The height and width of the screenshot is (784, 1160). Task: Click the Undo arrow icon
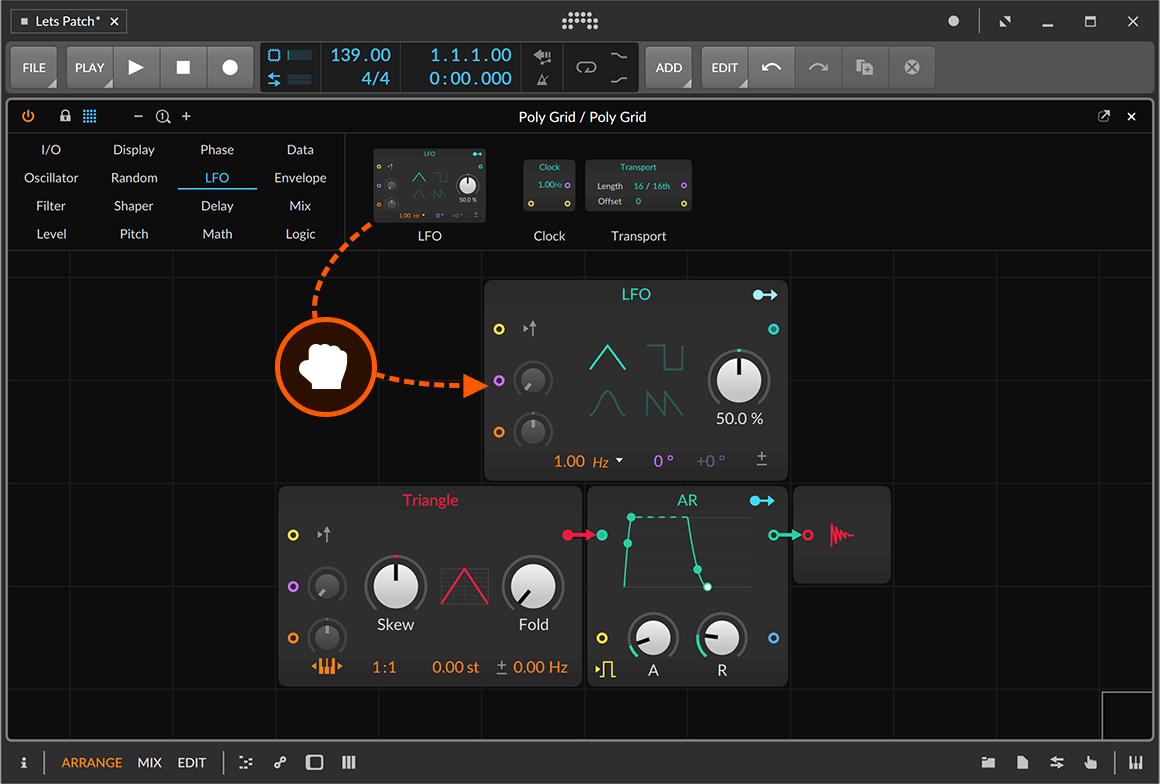(x=771, y=68)
